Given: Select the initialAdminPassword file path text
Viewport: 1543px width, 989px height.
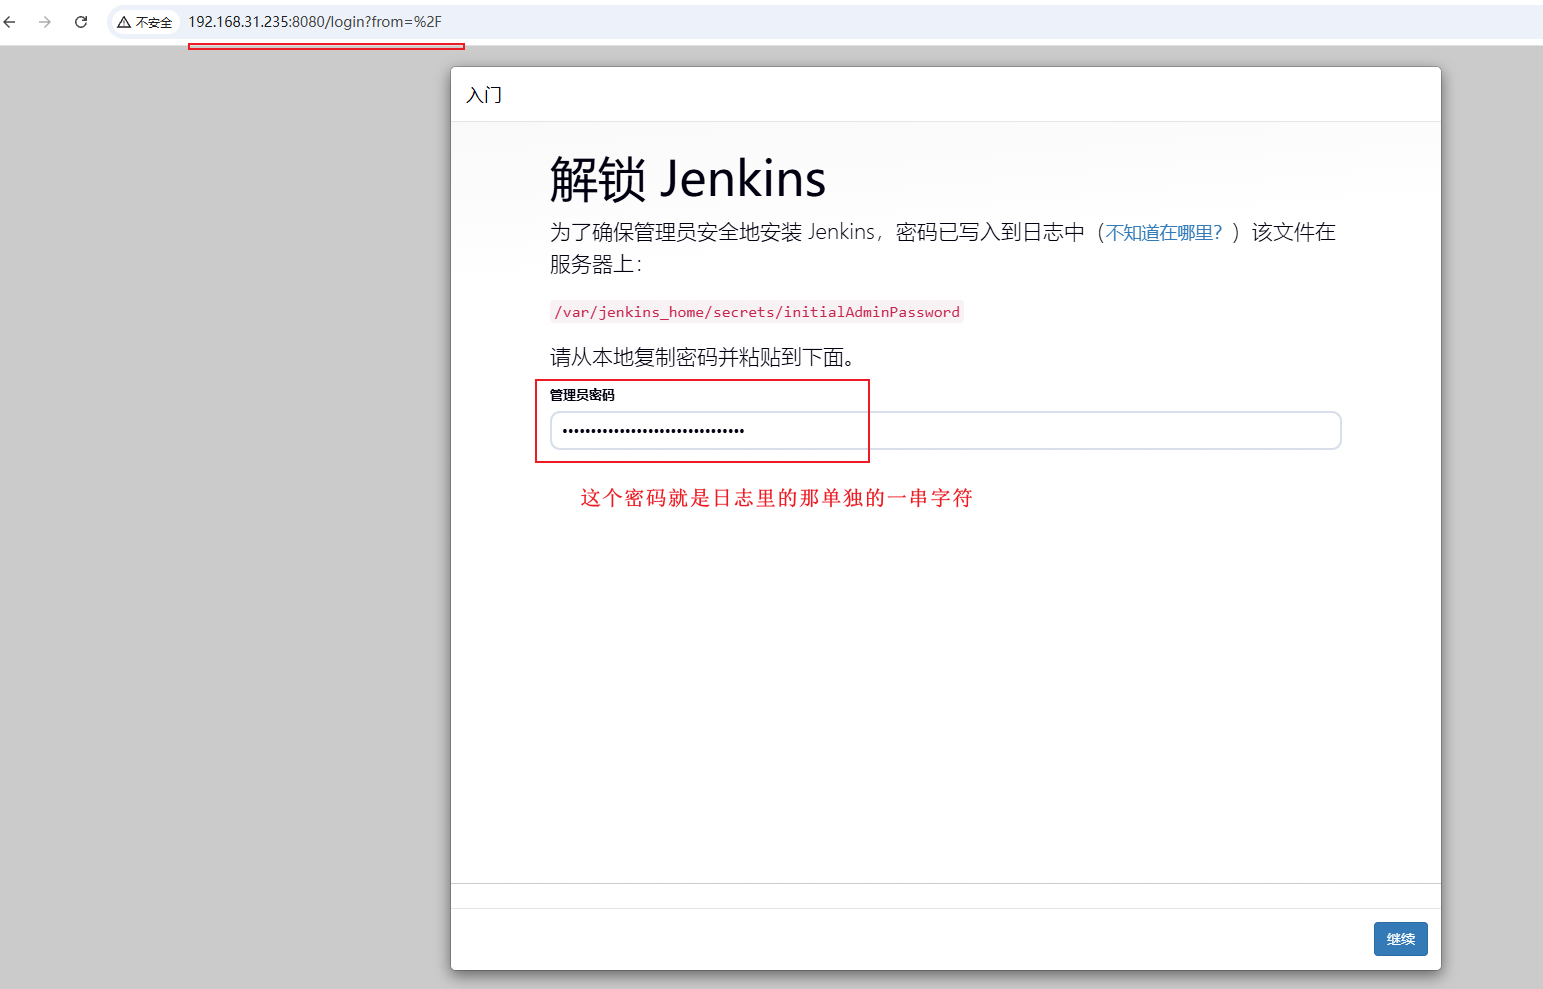Looking at the screenshot, I should click(757, 312).
